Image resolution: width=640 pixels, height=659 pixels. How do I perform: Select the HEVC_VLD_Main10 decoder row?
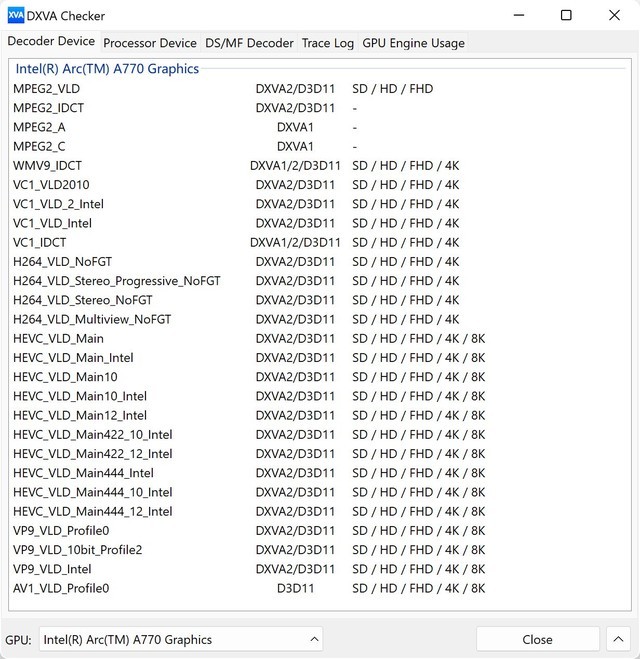[x=319, y=377]
